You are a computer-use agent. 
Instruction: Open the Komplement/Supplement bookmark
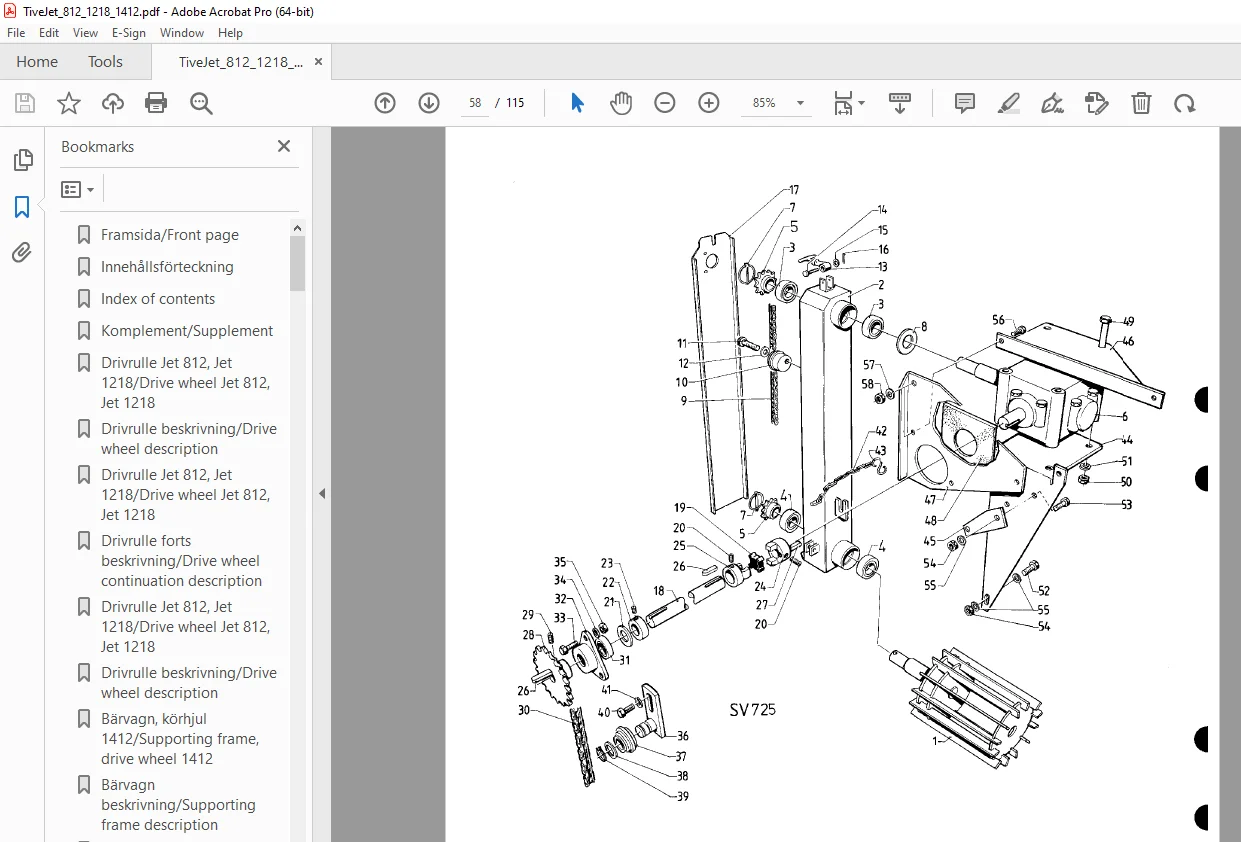click(187, 331)
